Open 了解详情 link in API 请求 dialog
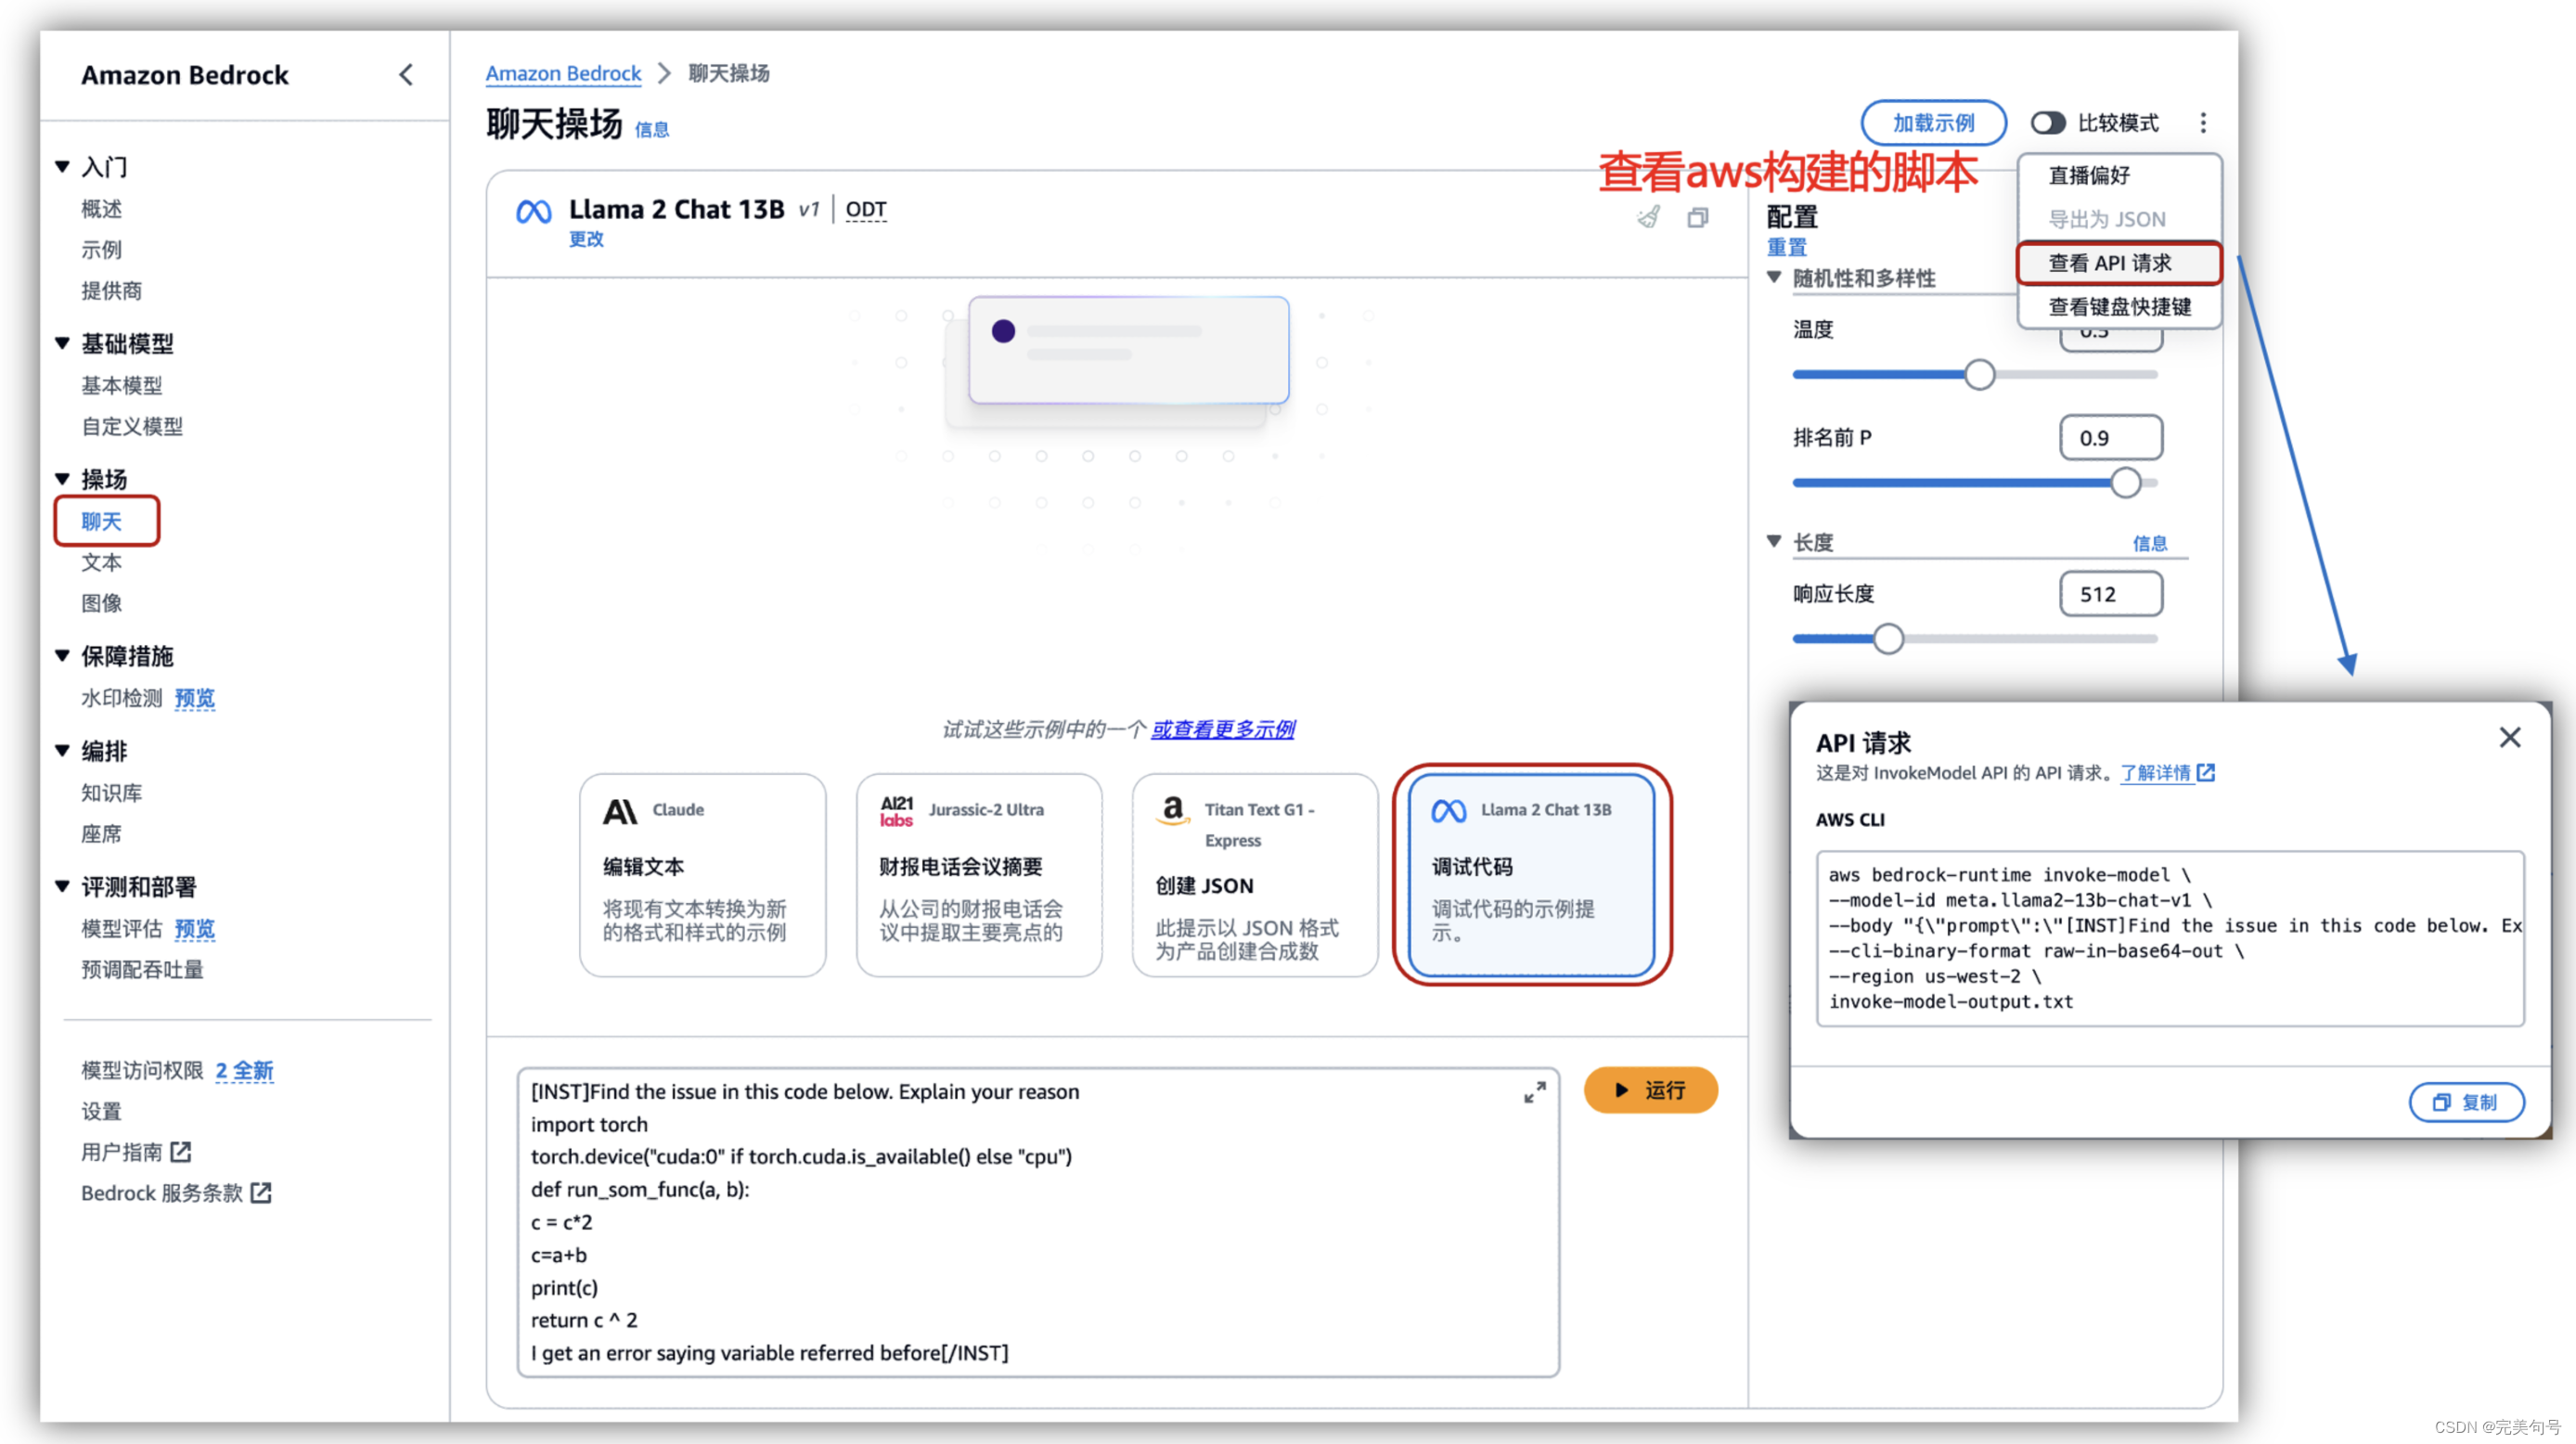 point(2155,773)
